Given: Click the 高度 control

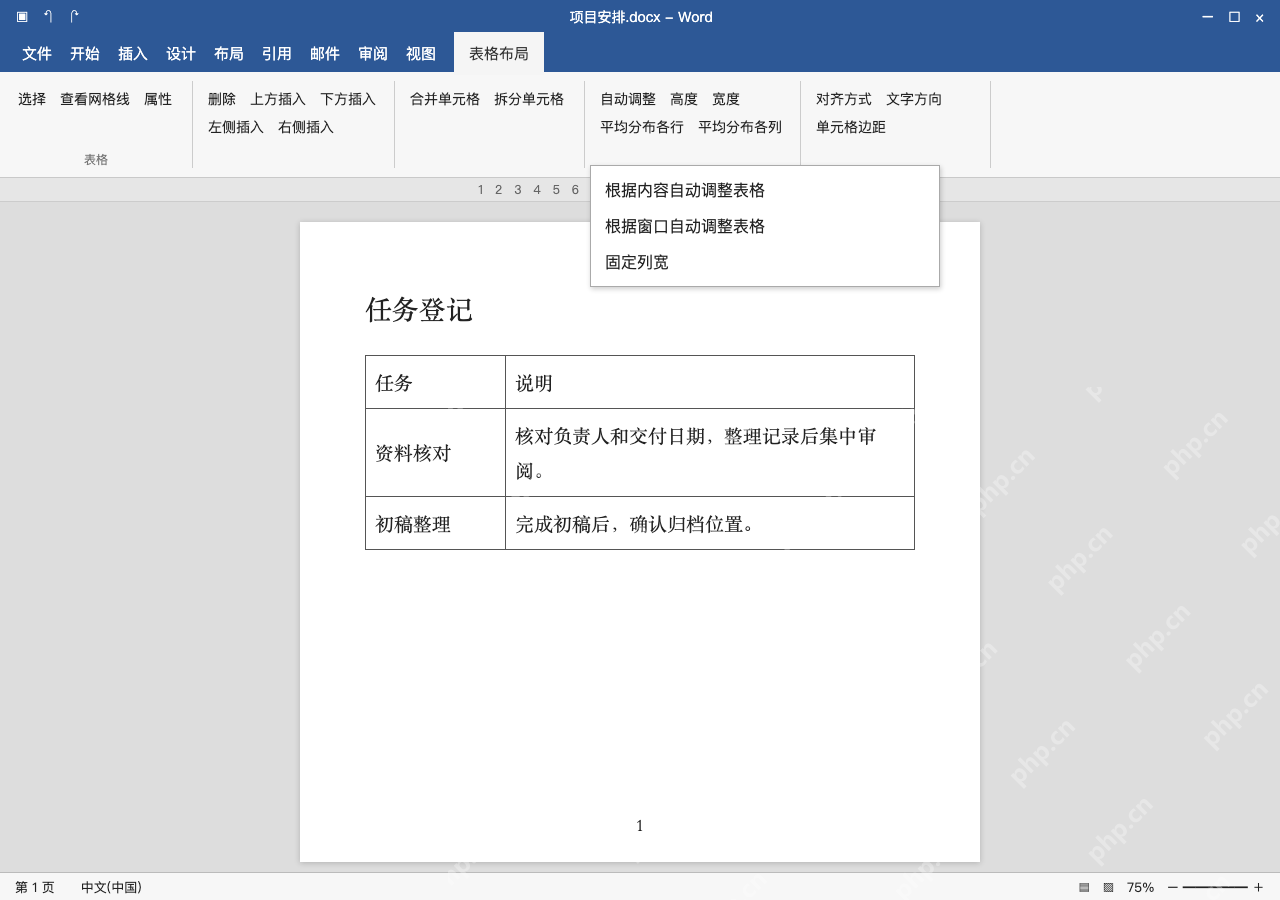Looking at the screenshot, I should [x=684, y=99].
